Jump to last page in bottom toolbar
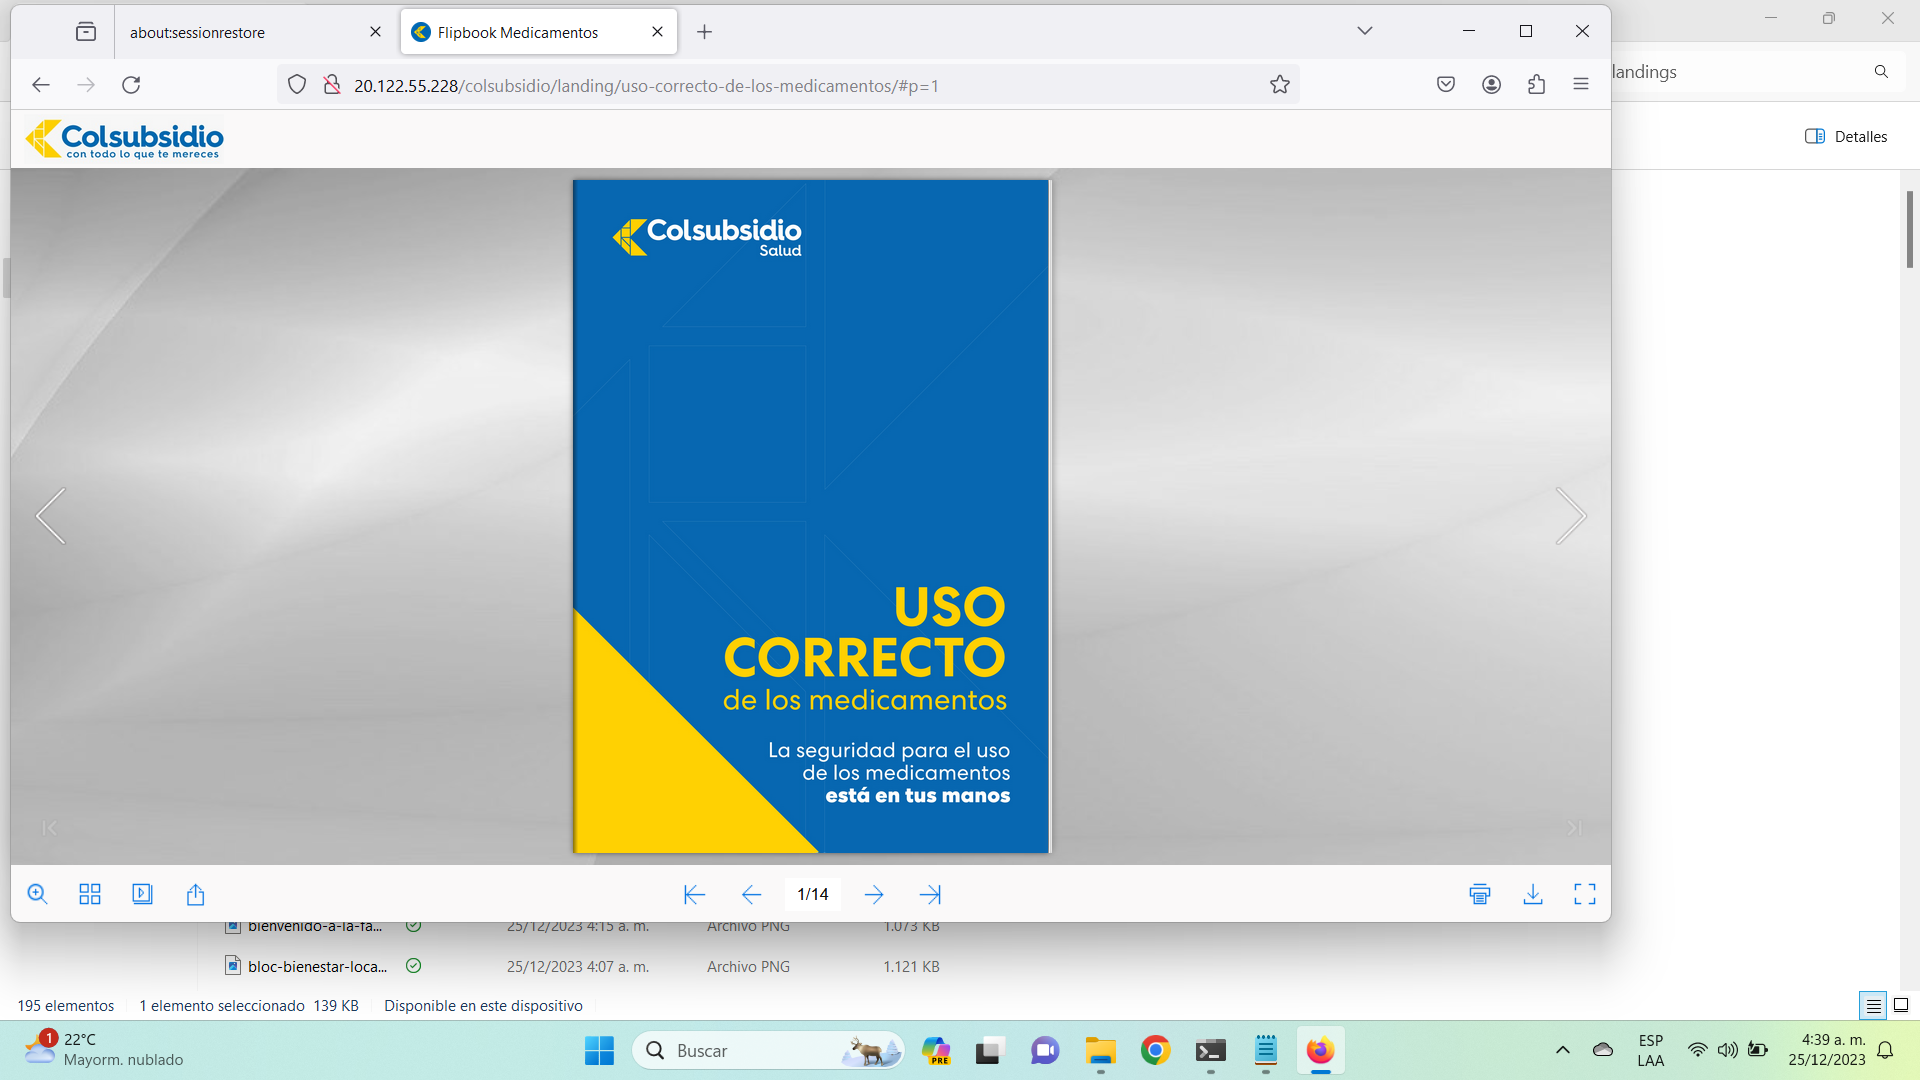The image size is (1920, 1080). point(930,894)
